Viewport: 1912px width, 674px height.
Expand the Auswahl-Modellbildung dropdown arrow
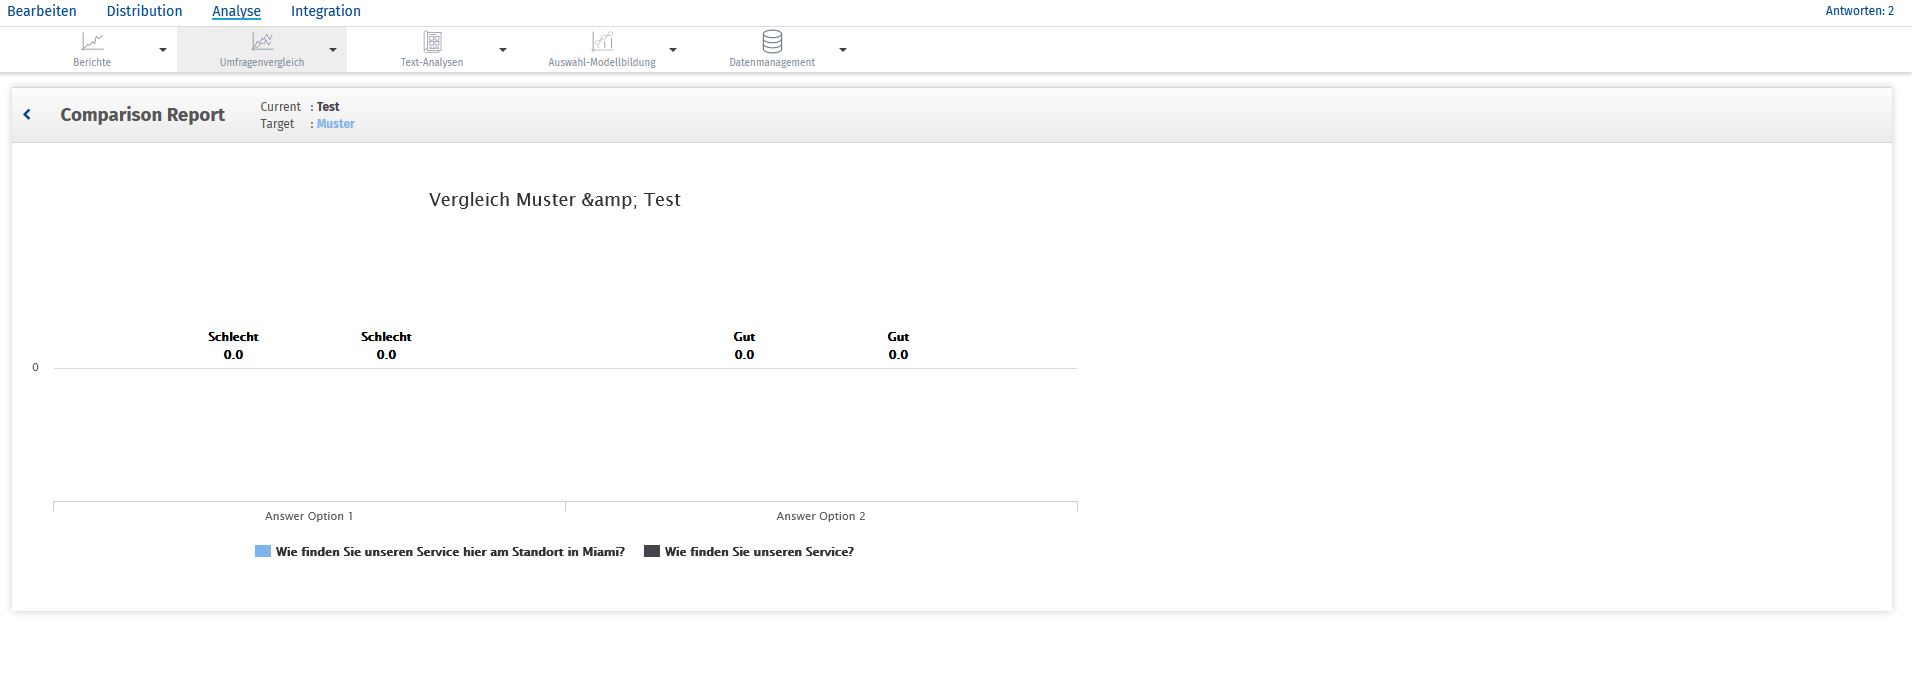pos(673,50)
